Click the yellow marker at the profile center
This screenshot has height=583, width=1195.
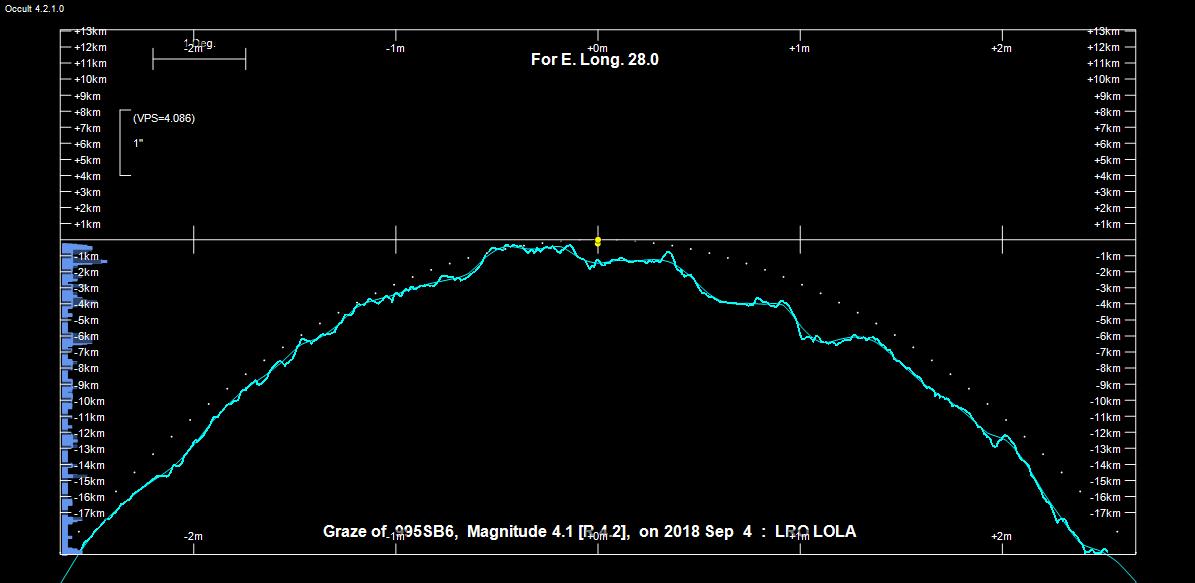click(598, 241)
